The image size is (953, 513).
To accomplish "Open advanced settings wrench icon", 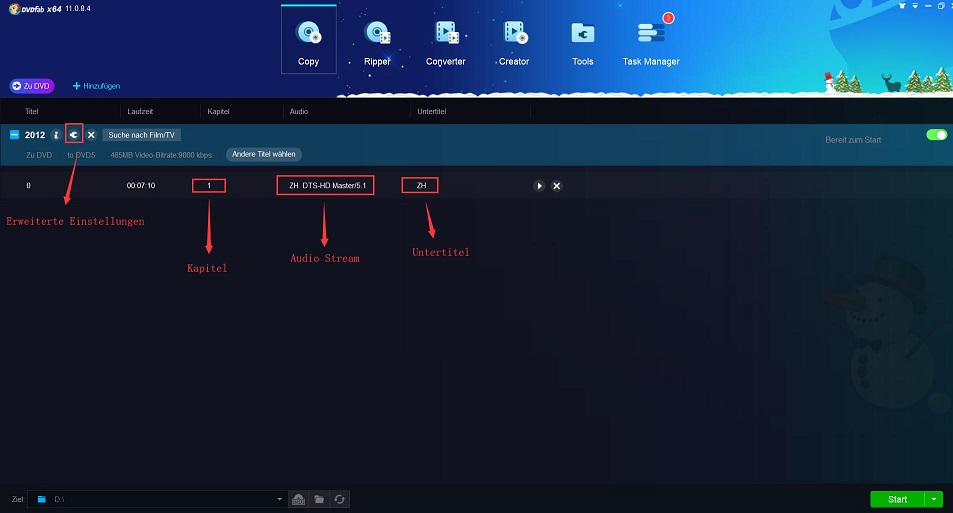I will [x=73, y=135].
